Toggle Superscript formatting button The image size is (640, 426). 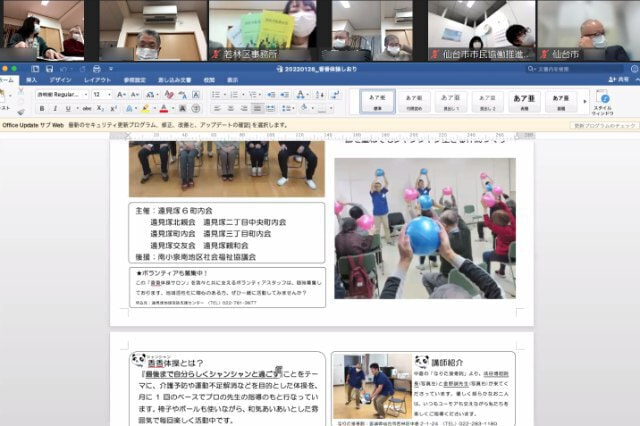coord(114,108)
